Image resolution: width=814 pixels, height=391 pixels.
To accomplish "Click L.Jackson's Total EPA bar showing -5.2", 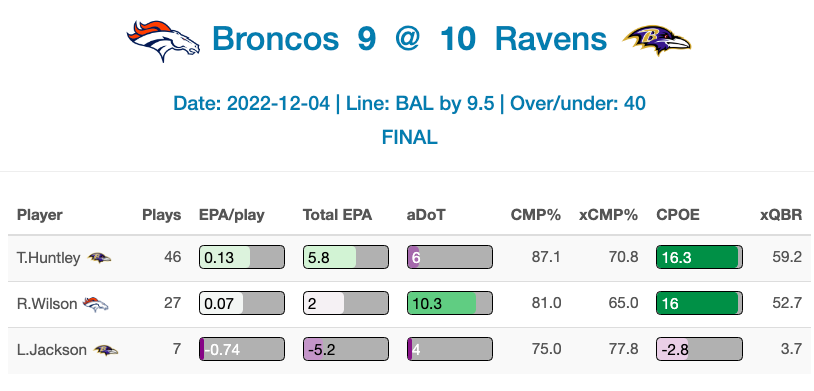I will (x=346, y=349).
